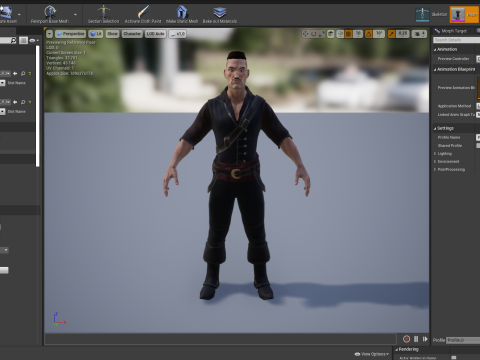Open the Show menu in viewport
The image size is (480, 360).
pyautogui.click(x=113, y=34)
